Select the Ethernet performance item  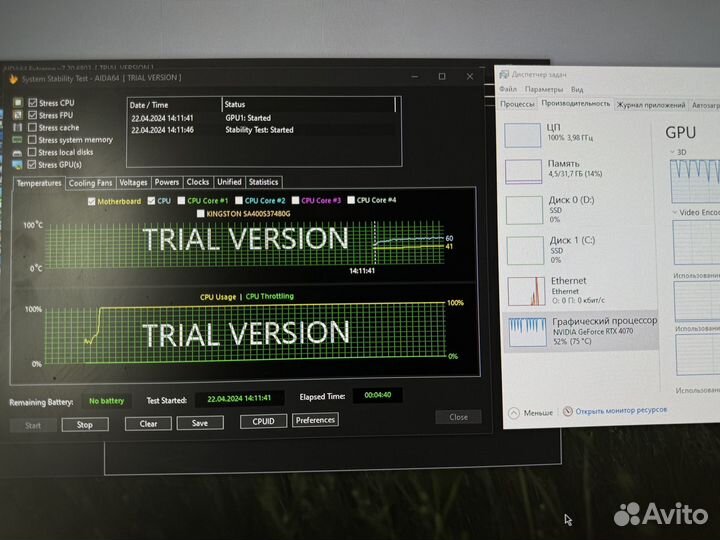click(582, 290)
